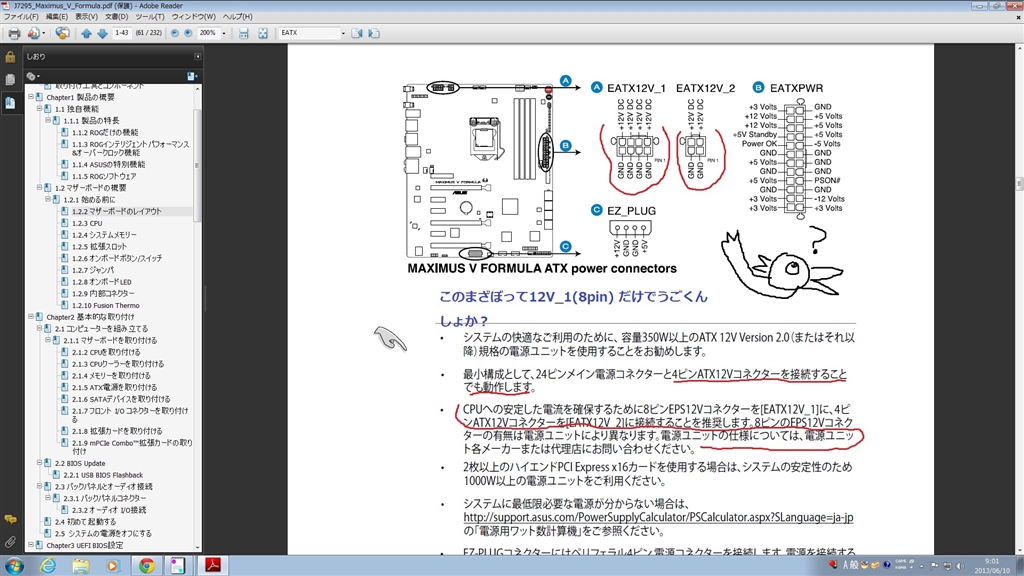This screenshot has width=1024, height=576.
Task: Click the convert-to-PDF online toolbar icon
Action: (x=34, y=33)
